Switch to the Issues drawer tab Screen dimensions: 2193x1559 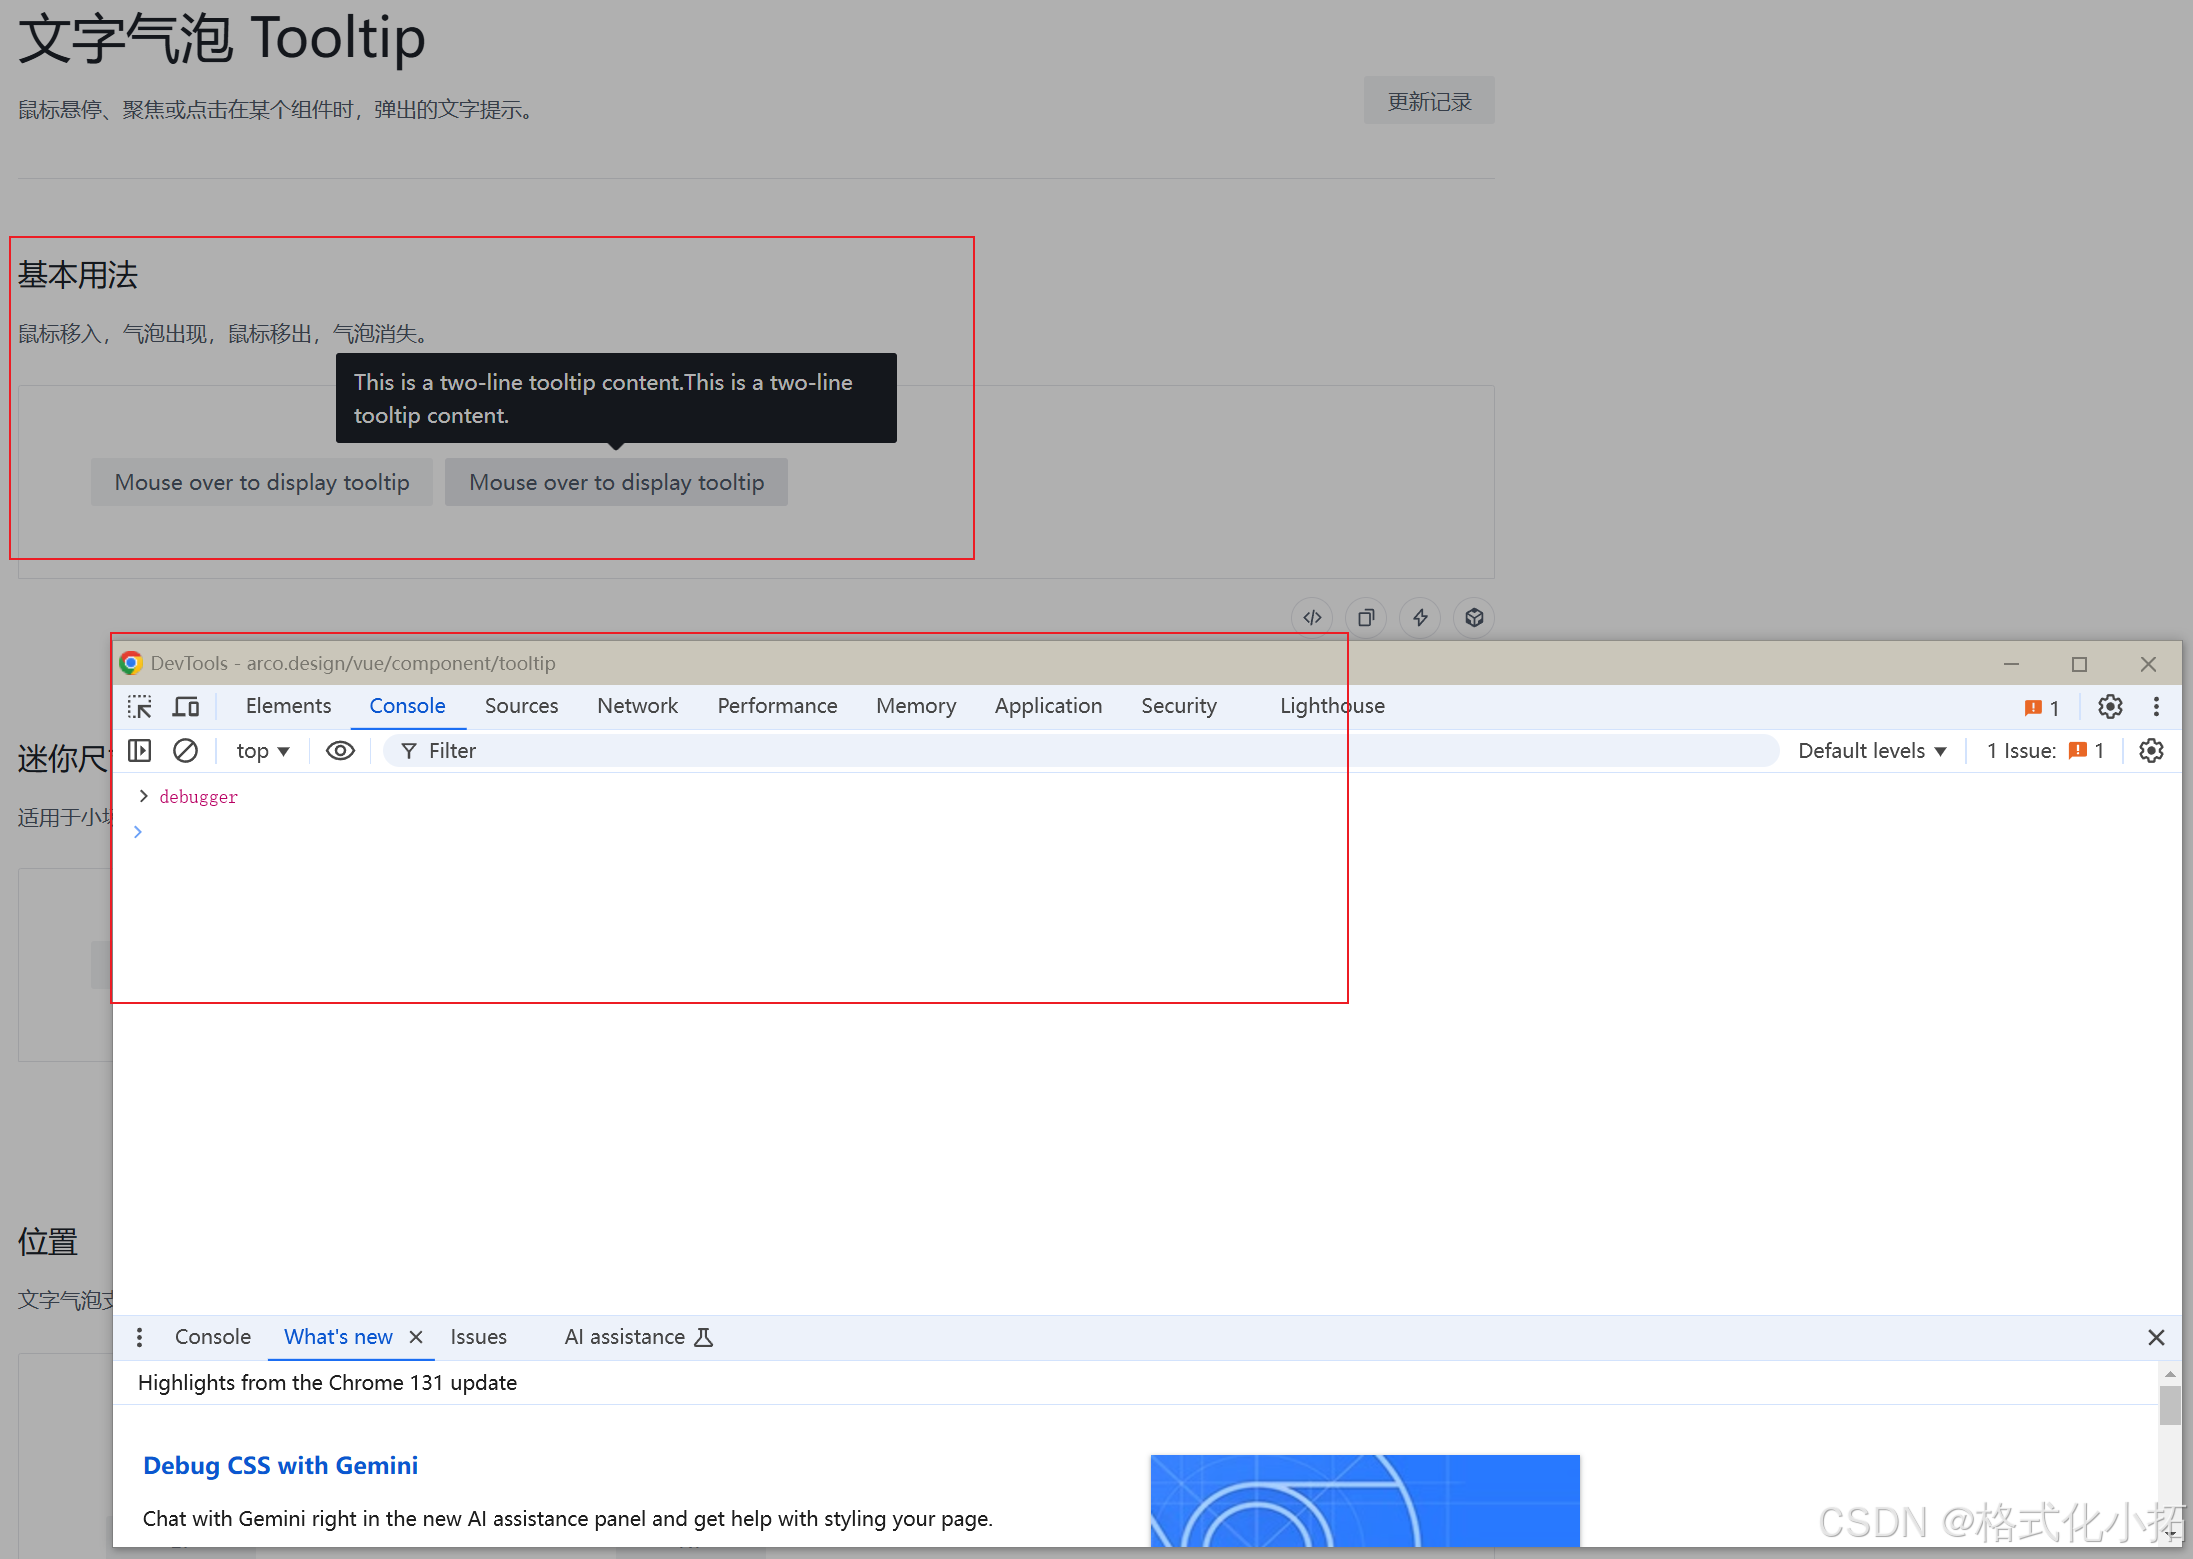[478, 1337]
